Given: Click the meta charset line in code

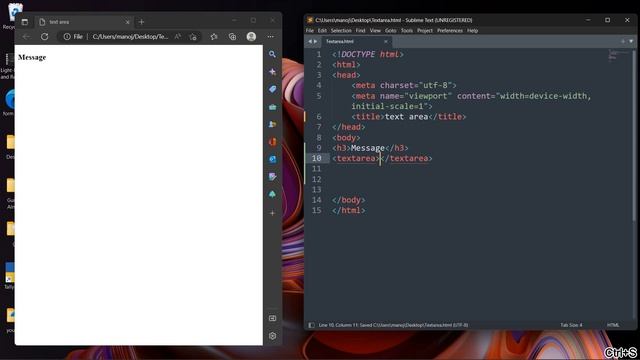Looking at the screenshot, I should coord(404,85).
